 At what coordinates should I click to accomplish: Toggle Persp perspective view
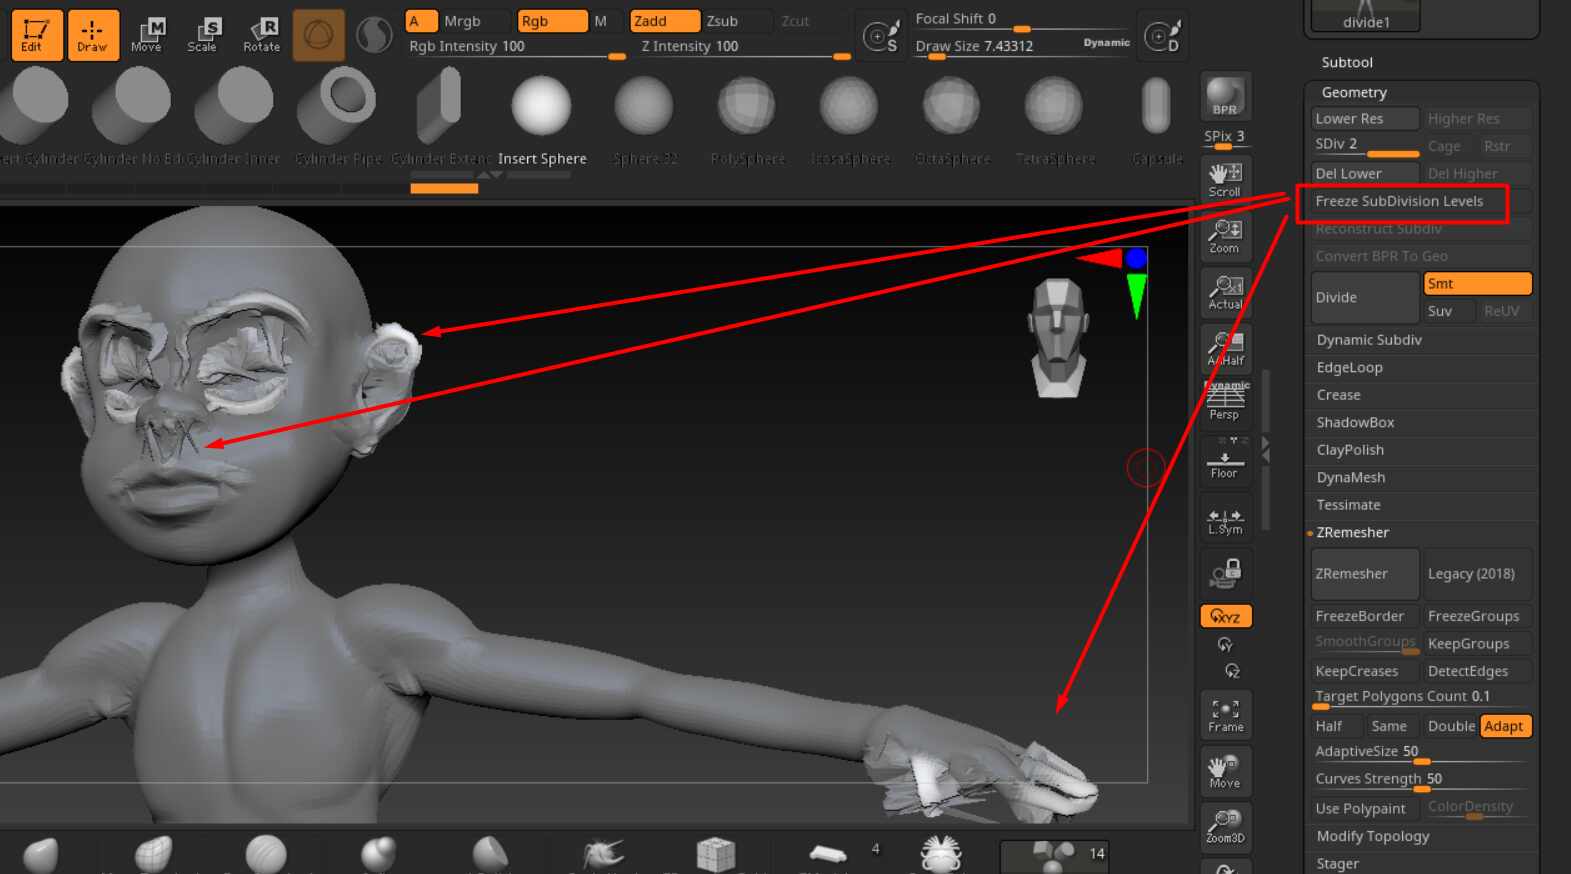(1225, 401)
